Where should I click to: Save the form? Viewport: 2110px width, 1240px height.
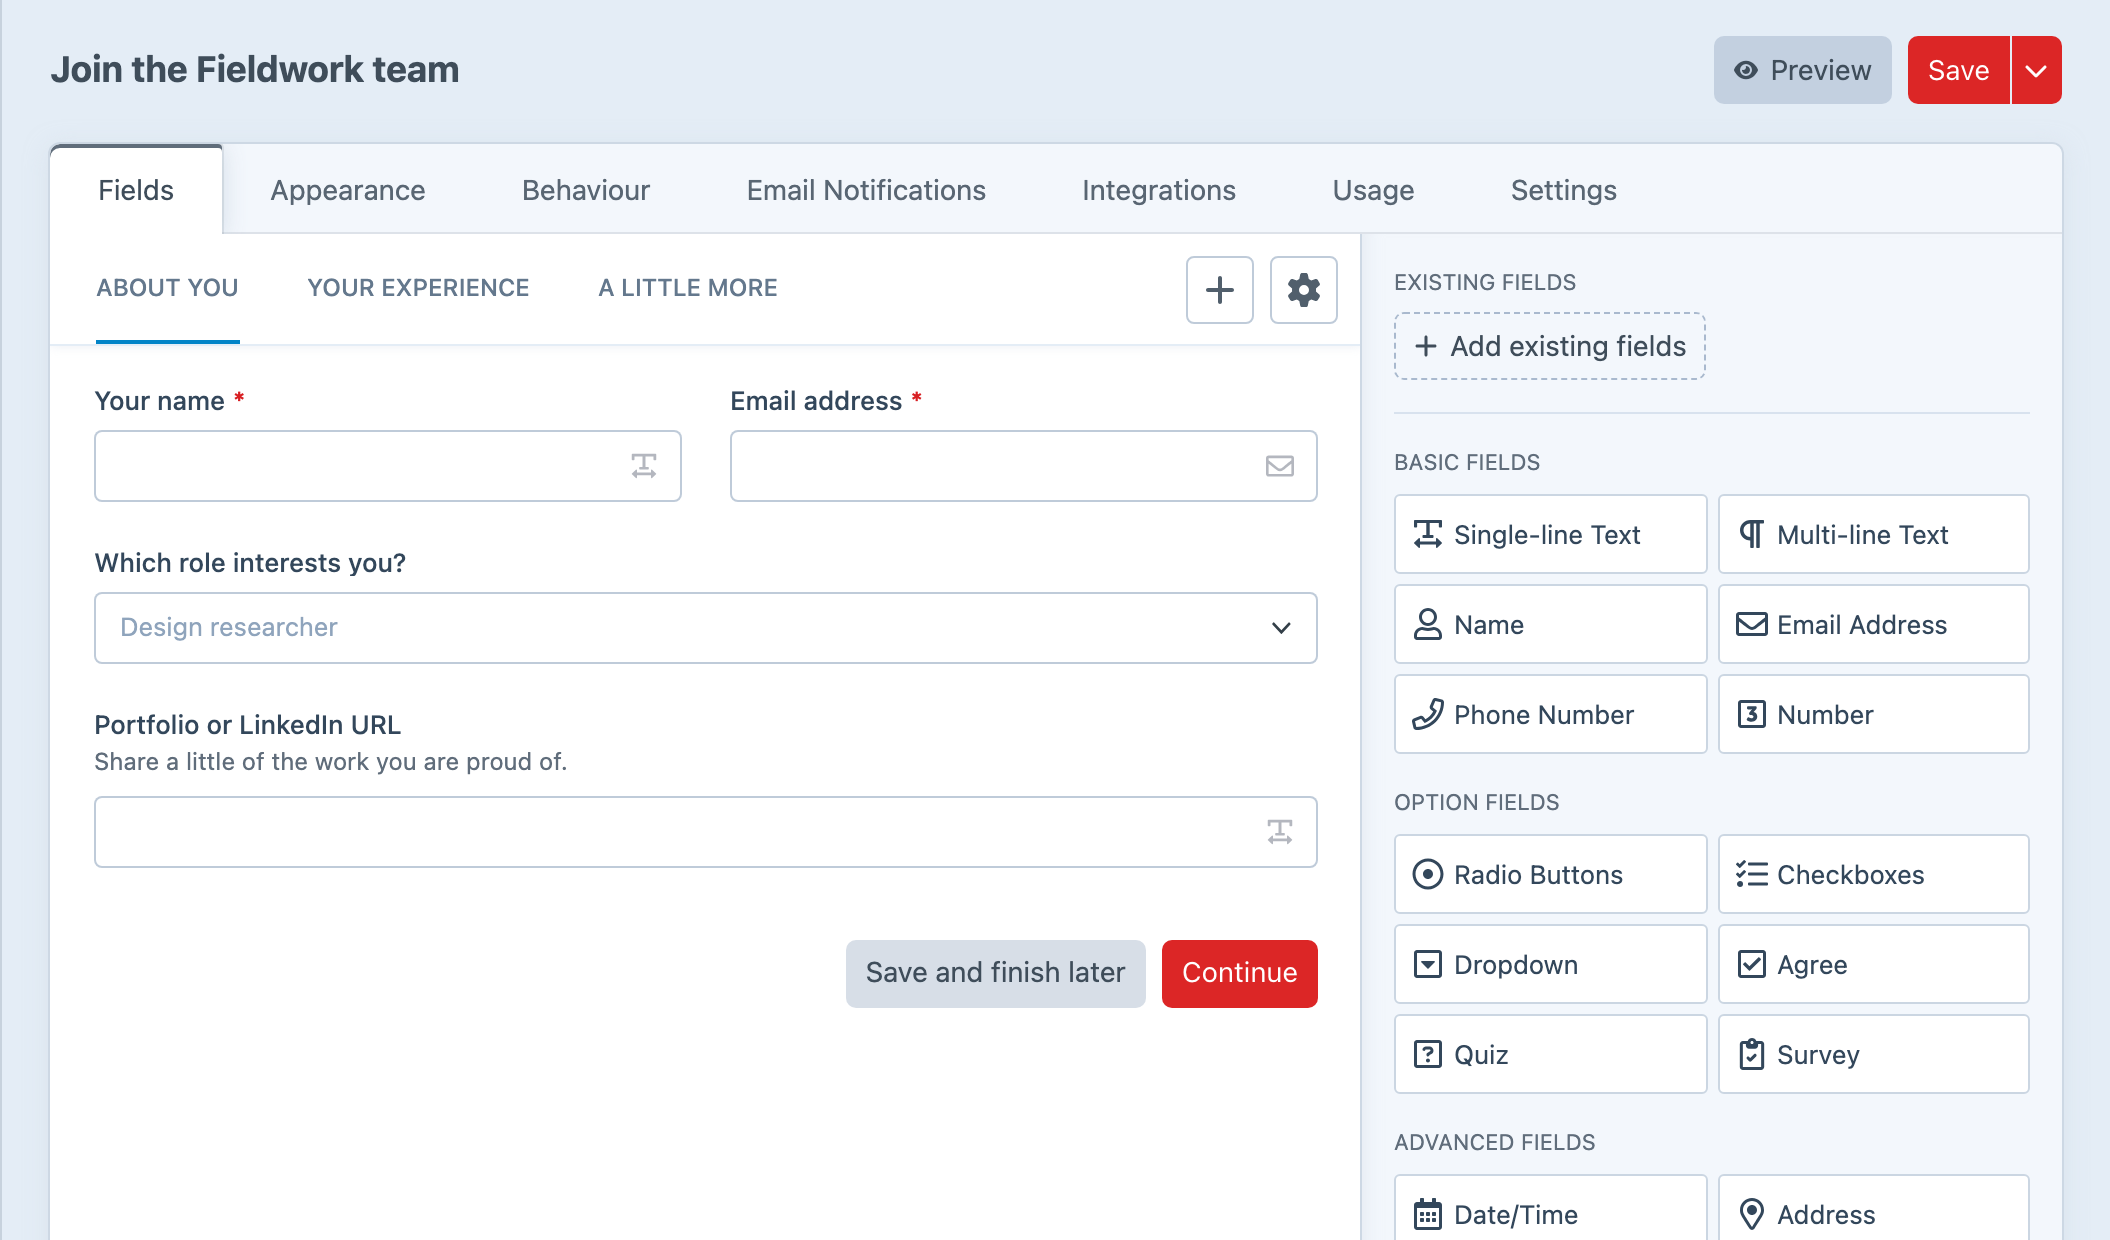tap(1958, 70)
